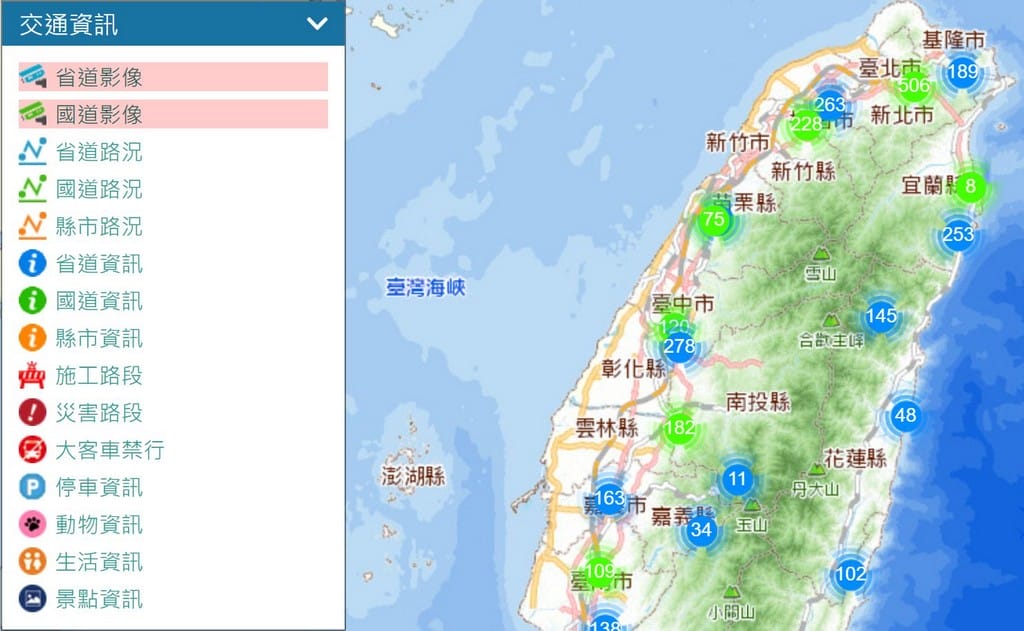
Task: Click the 省道影像 camera icon
Action: 33,77
